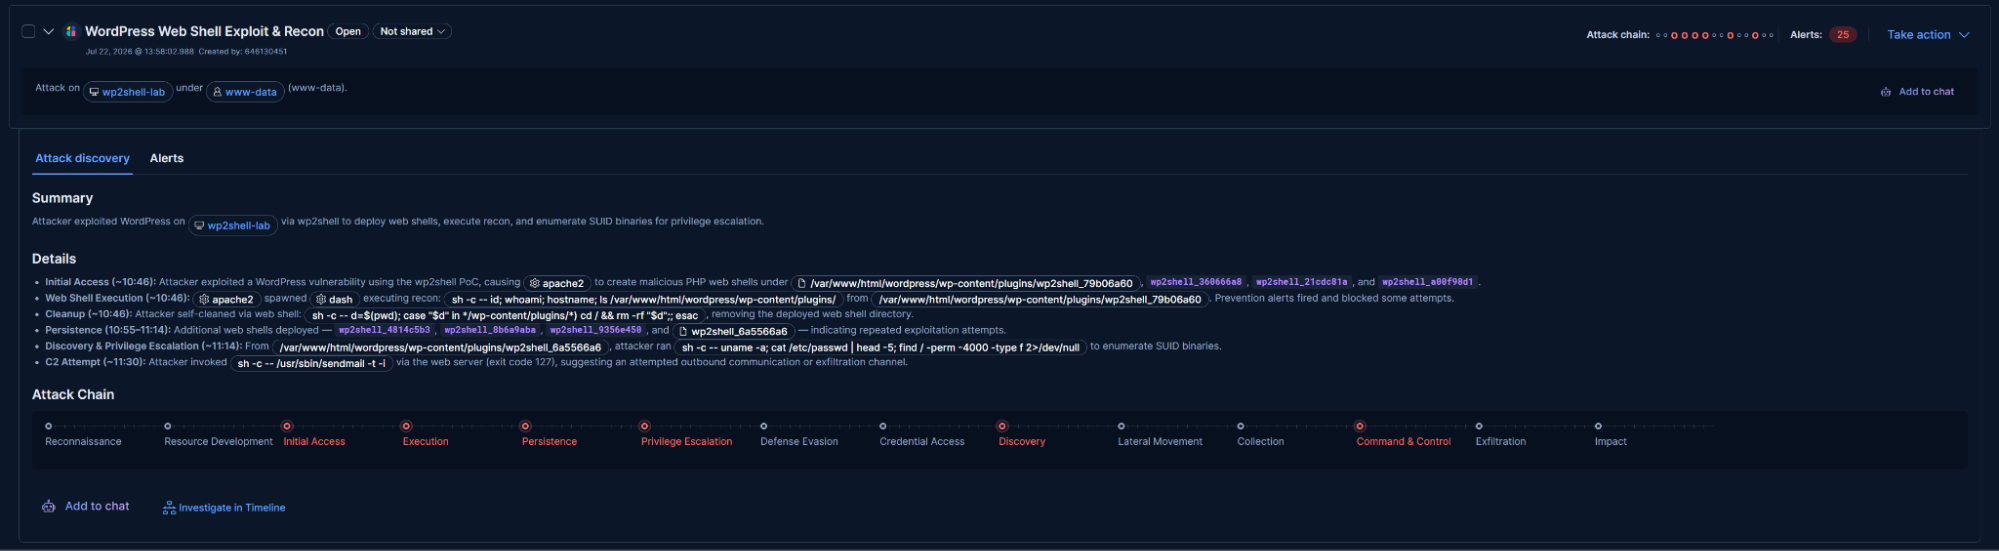Click the 'C2 Attempt (~11:30):' heading text
Image resolution: width=1999 pixels, height=551 pixels.
tap(95, 362)
